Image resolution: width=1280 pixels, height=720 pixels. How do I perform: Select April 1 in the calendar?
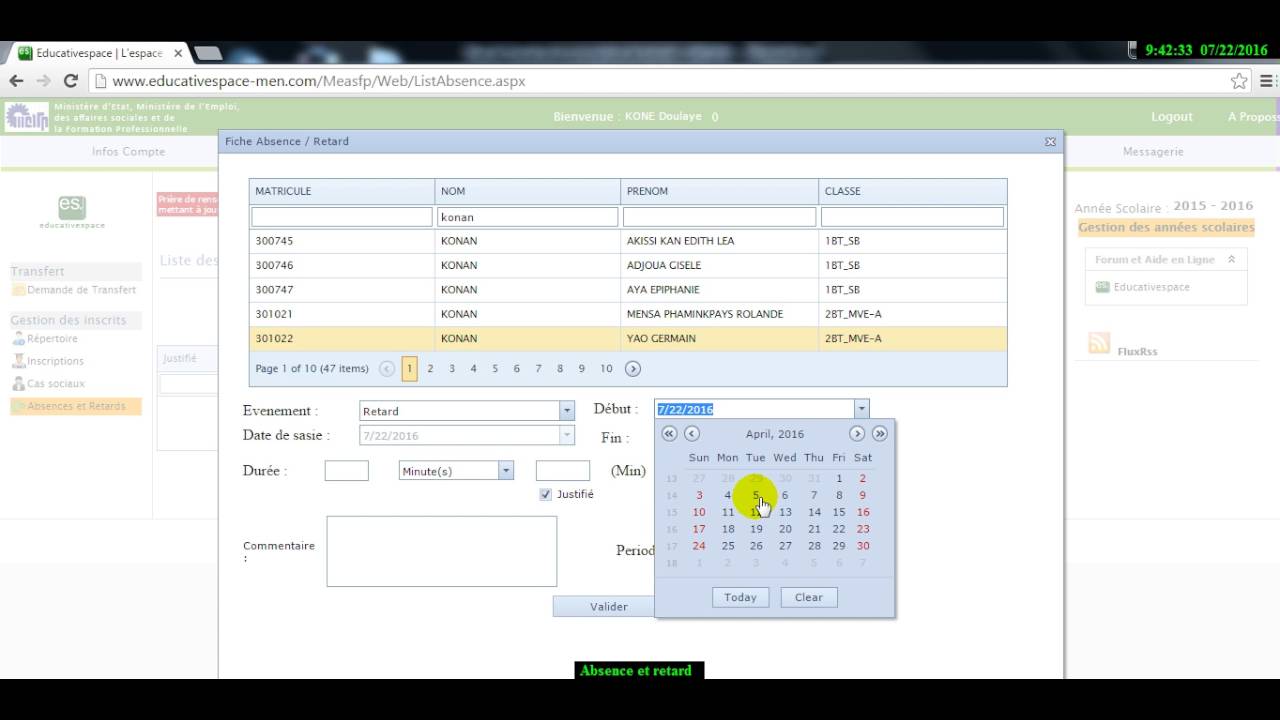coord(839,478)
